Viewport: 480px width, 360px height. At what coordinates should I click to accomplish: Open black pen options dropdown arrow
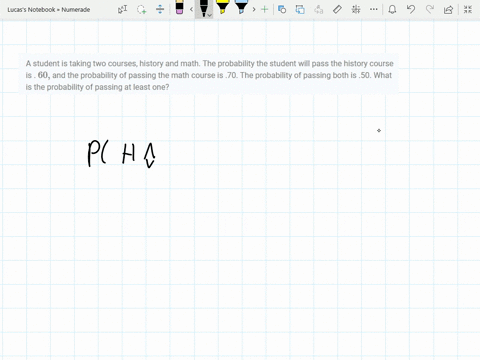tap(209, 15)
